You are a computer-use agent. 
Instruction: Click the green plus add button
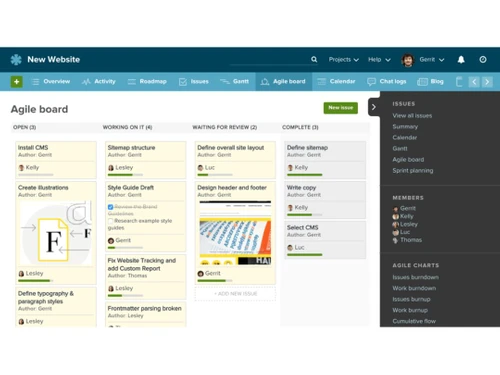[17, 82]
